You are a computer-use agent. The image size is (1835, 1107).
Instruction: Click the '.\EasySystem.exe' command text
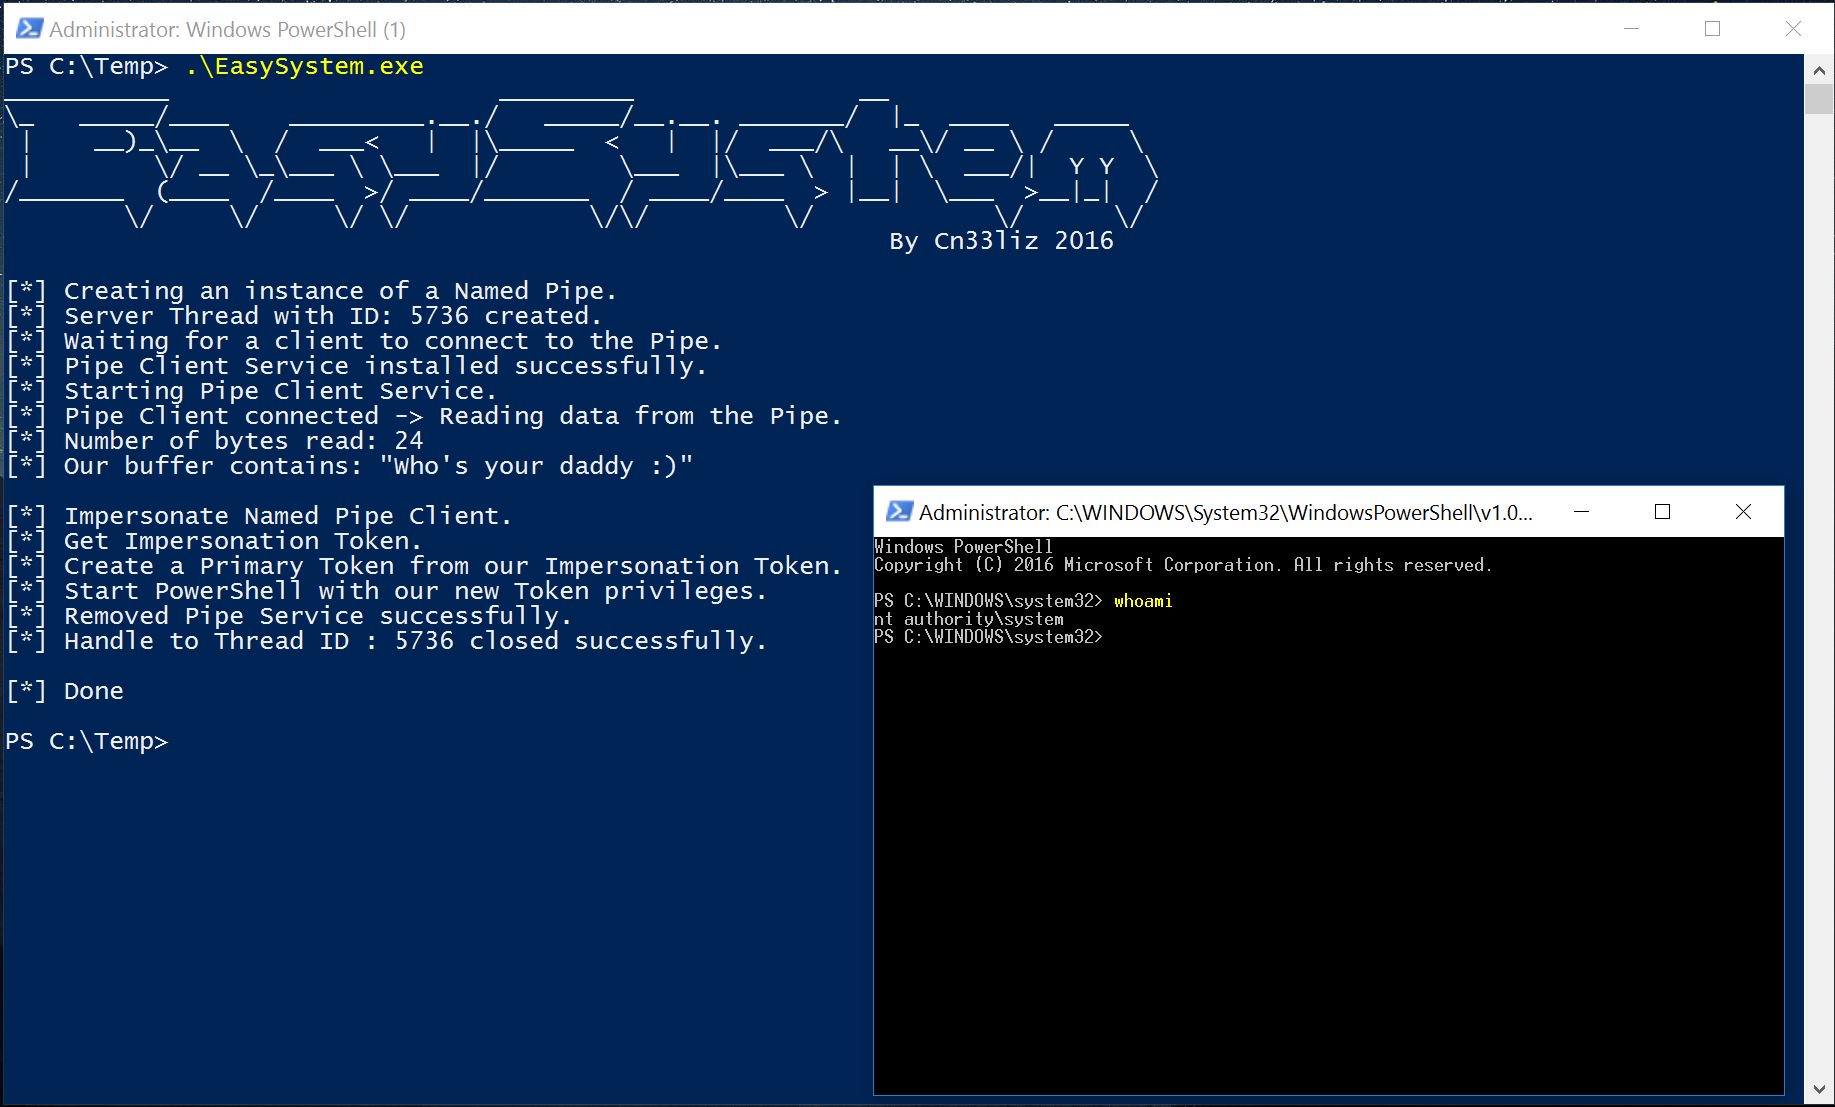point(304,67)
